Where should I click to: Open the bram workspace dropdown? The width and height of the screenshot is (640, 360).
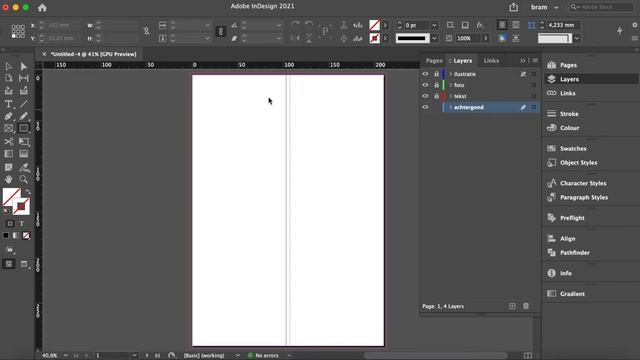coord(545,7)
